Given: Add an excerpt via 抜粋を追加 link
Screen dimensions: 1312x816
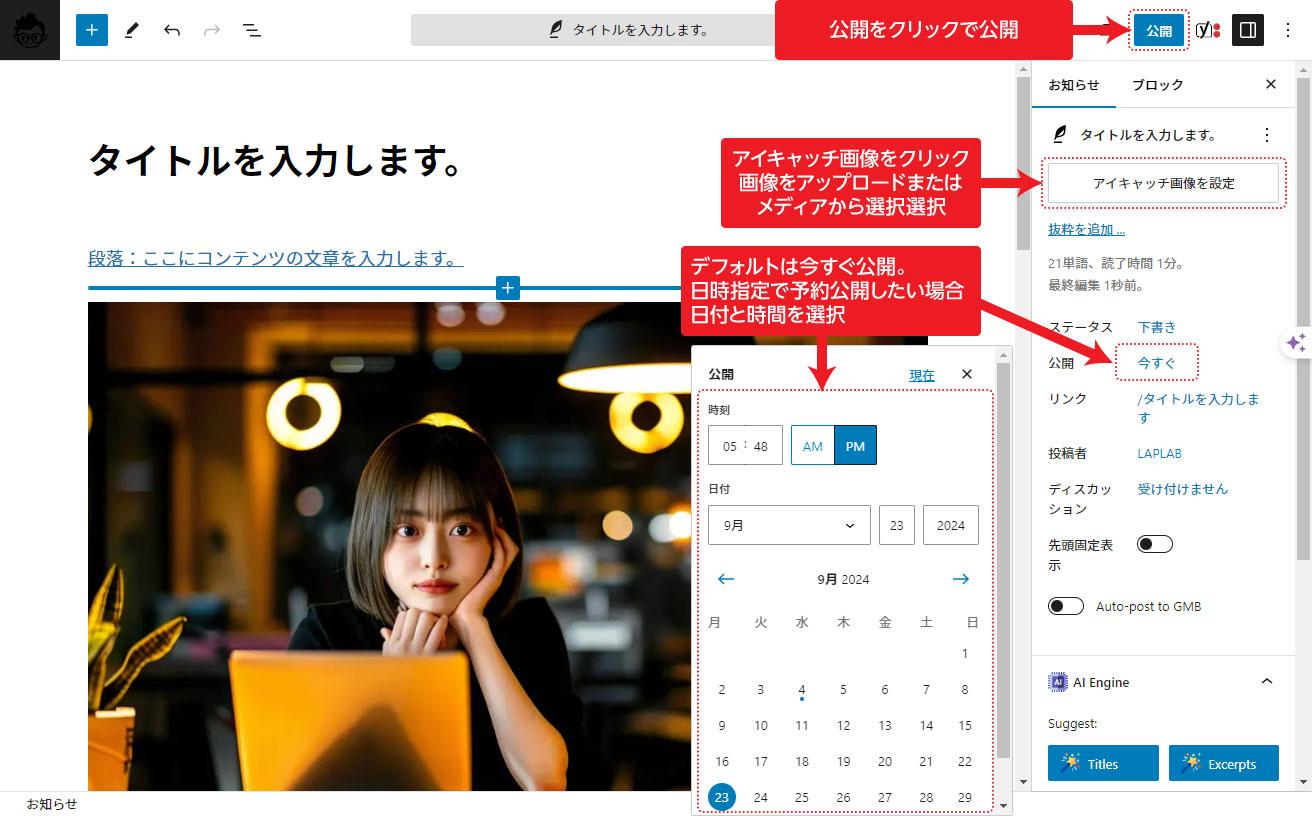Looking at the screenshot, I should (x=1084, y=229).
